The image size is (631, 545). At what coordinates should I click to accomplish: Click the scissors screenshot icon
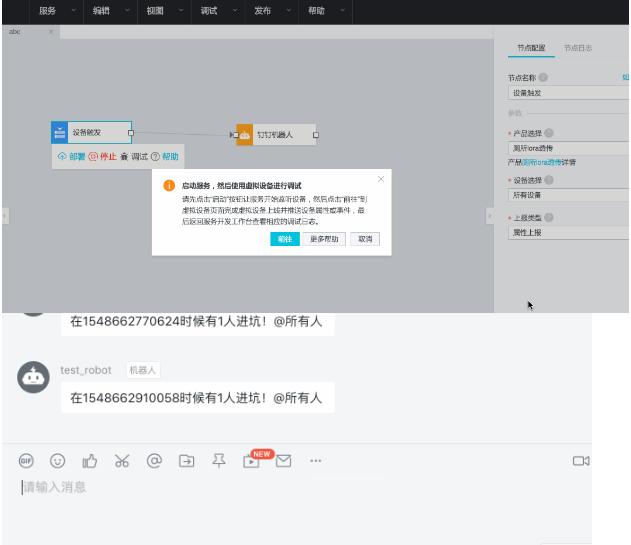122,461
